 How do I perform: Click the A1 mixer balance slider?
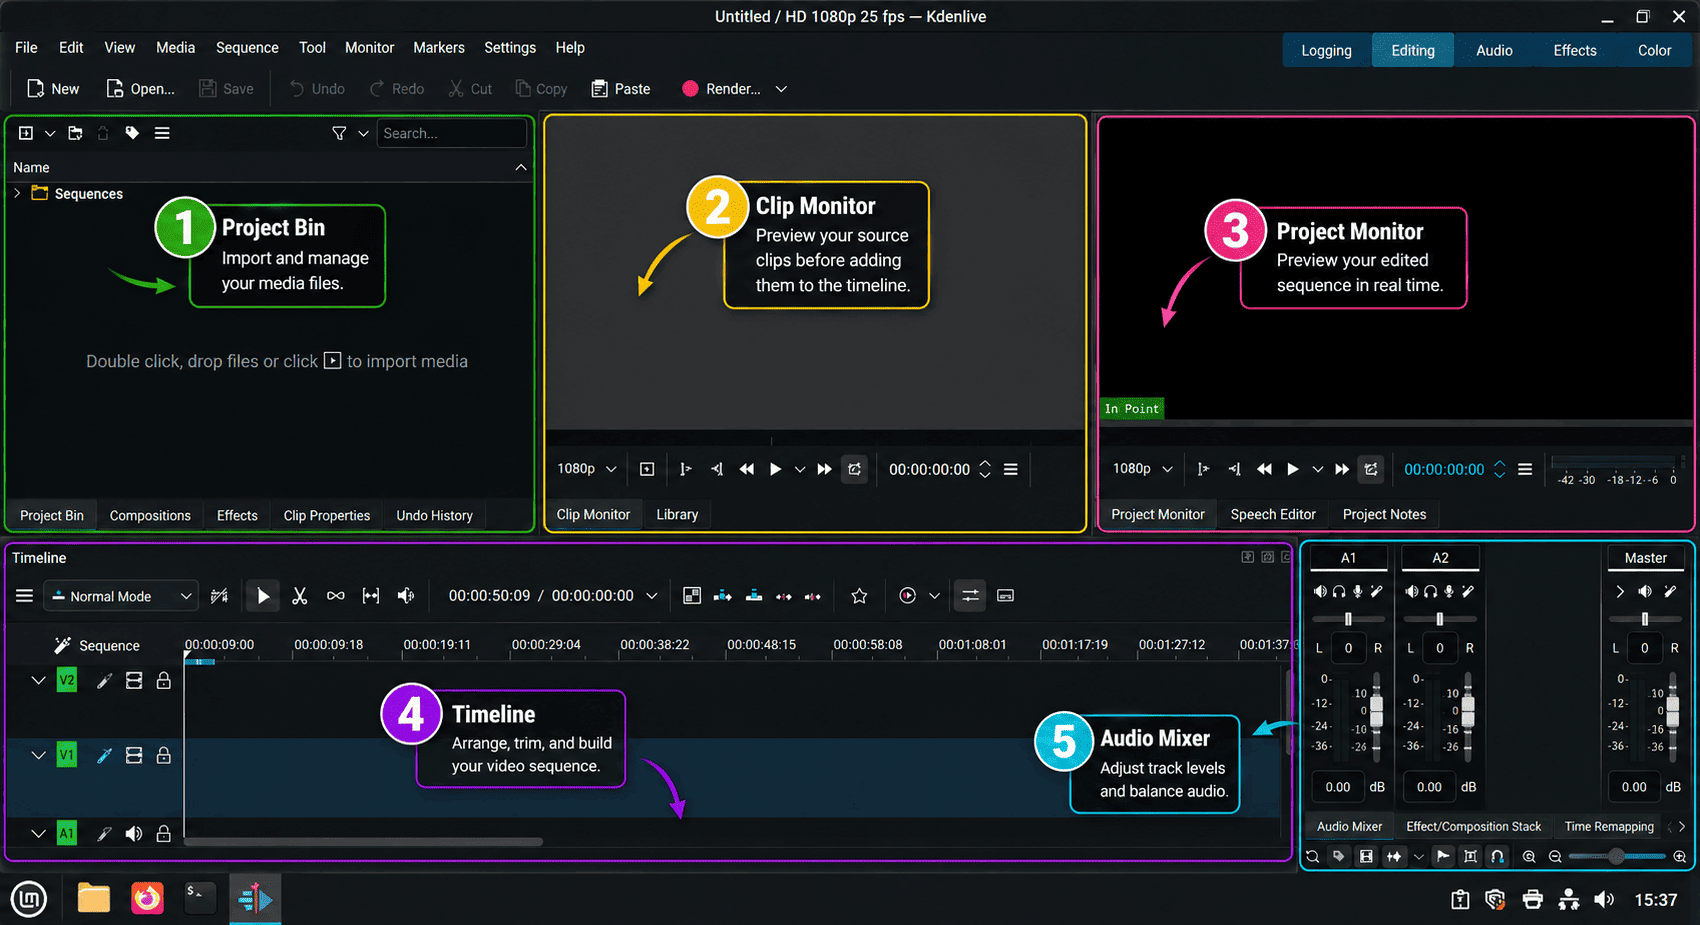click(1348, 619)
